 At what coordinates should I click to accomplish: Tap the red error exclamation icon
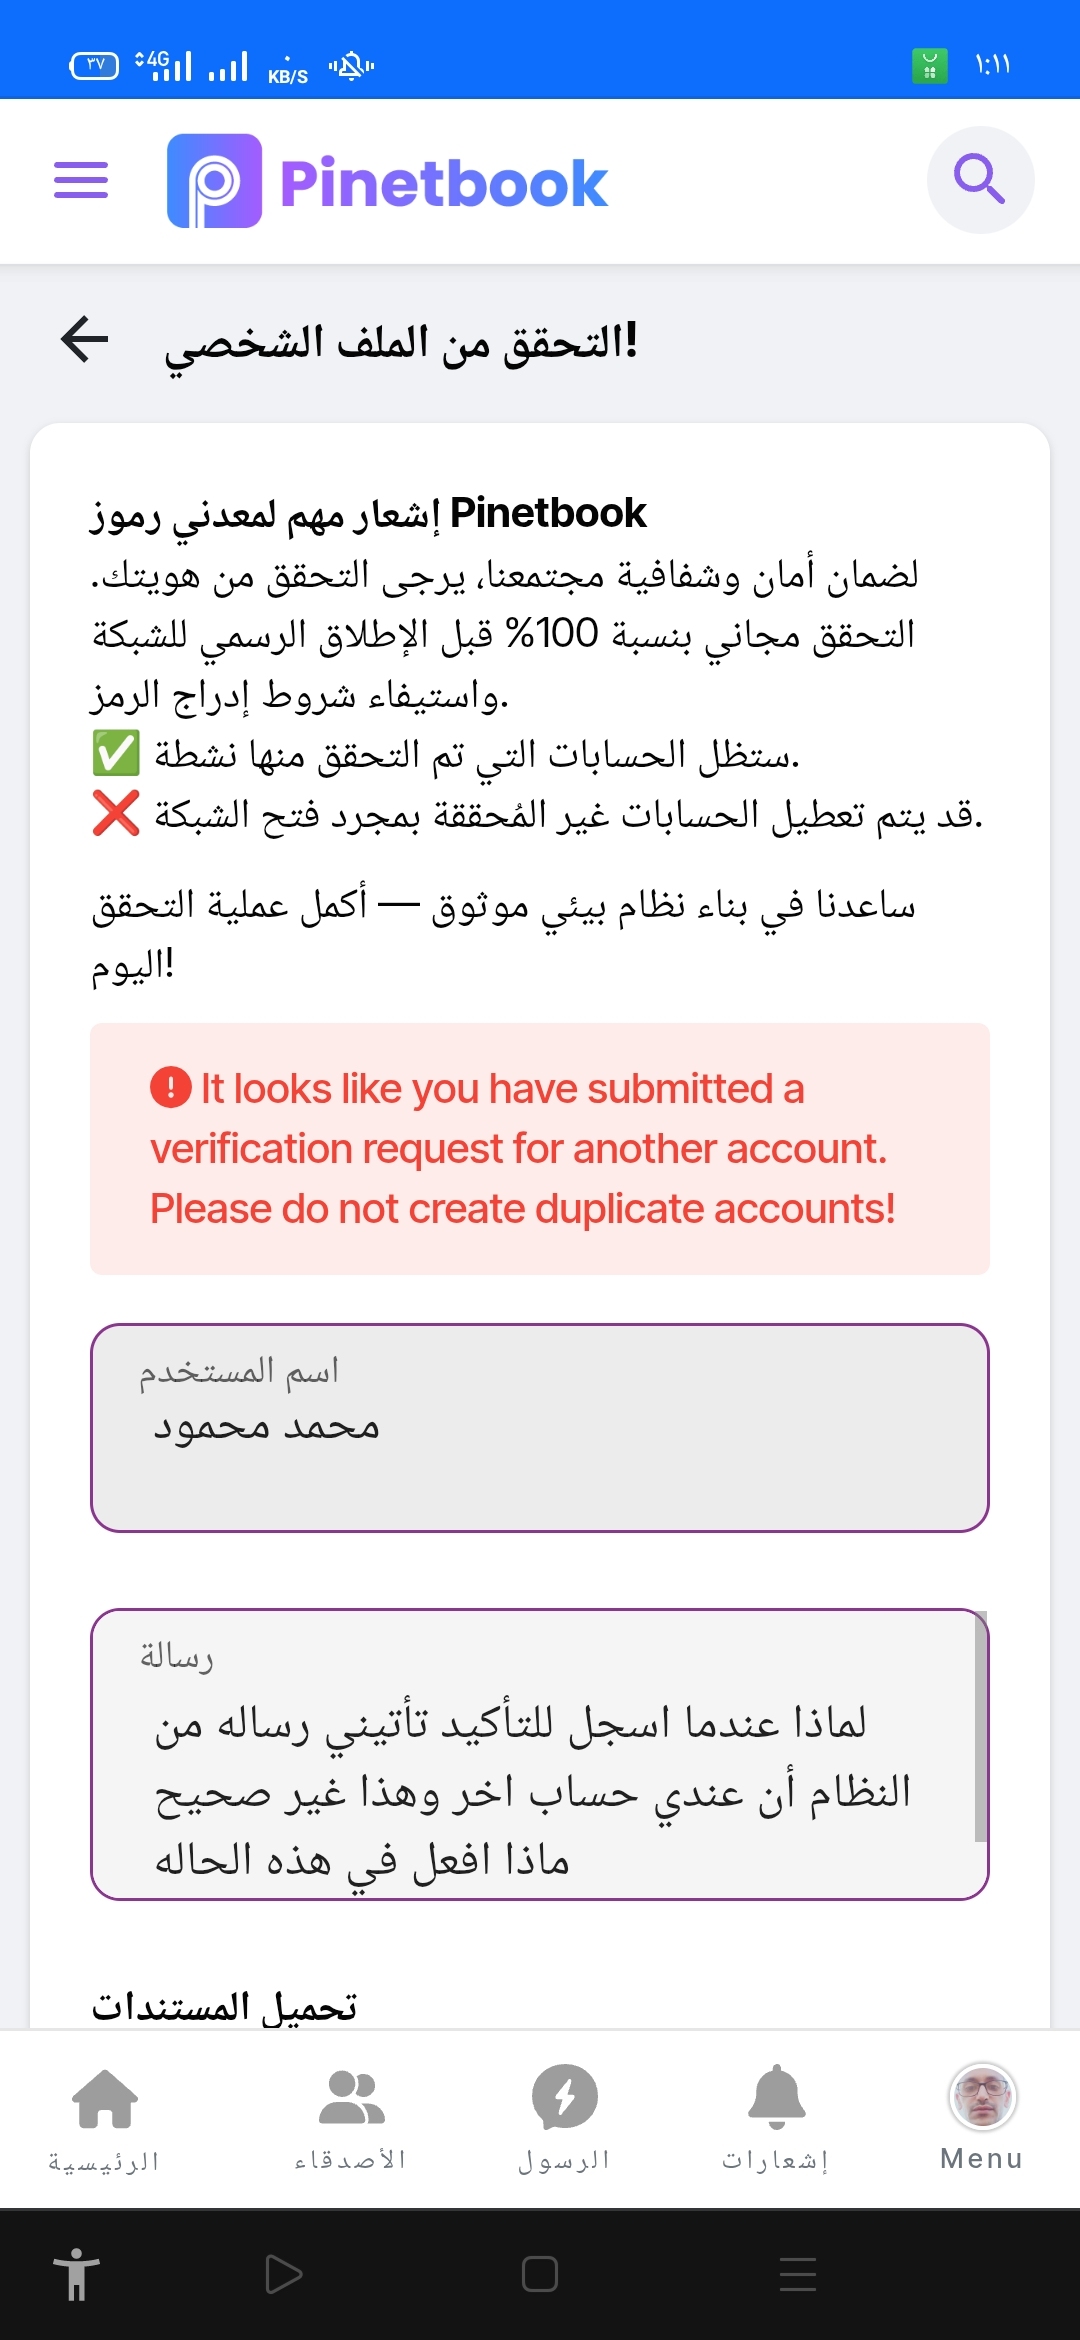(x=171, y=1087)
